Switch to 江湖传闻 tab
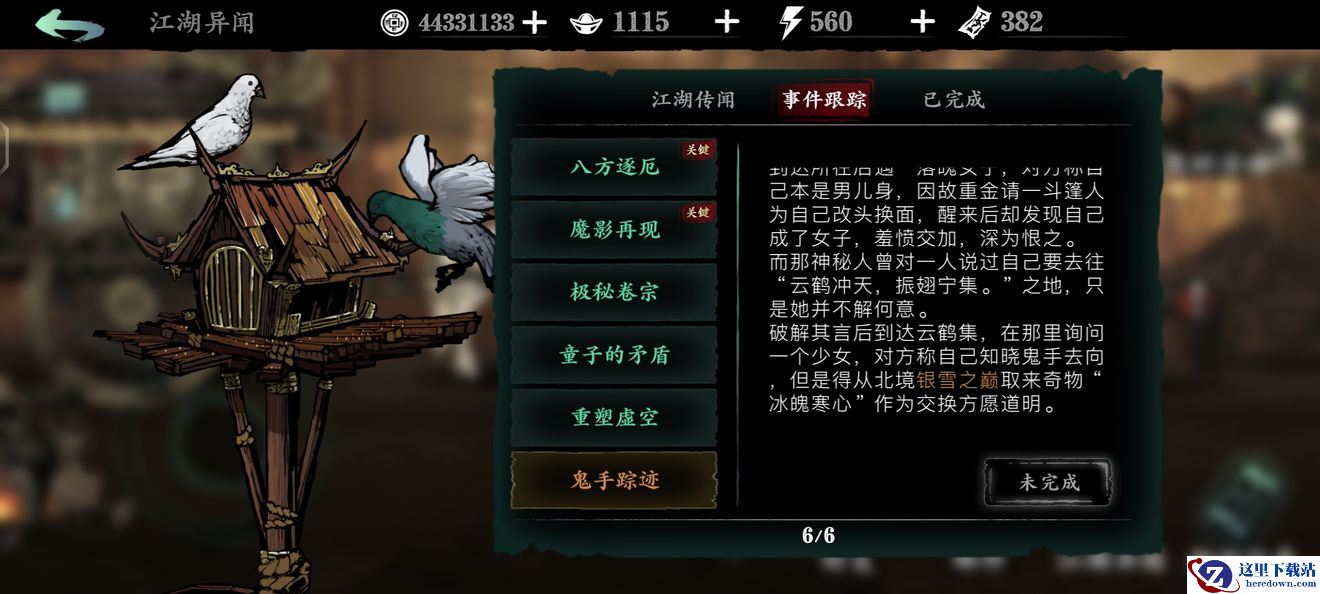1320x594 pixels. 693,100
